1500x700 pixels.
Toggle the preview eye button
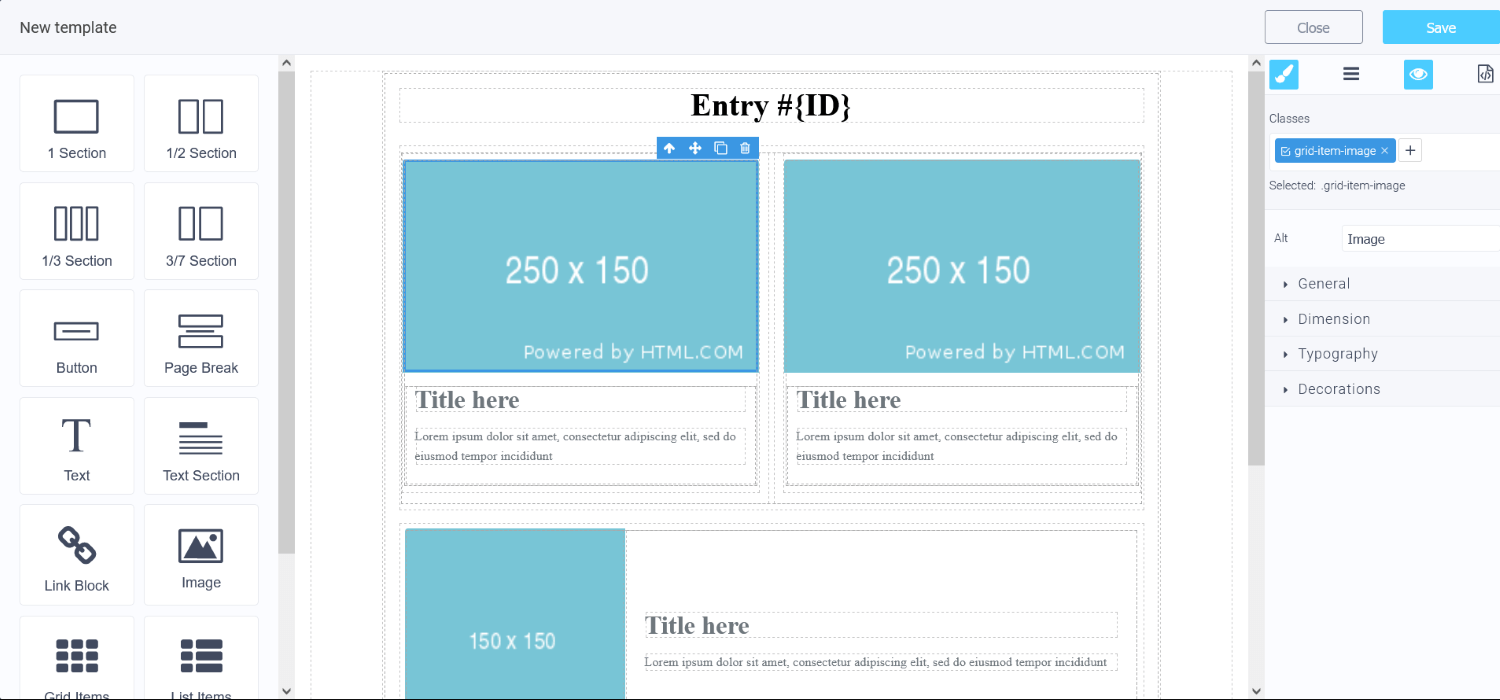pos(1418,74)
